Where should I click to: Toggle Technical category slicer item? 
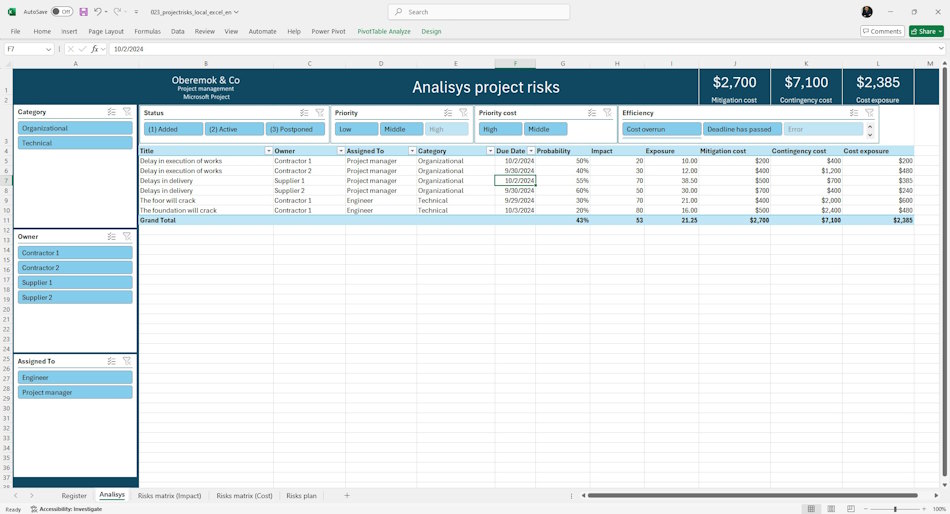coord(75,143)
